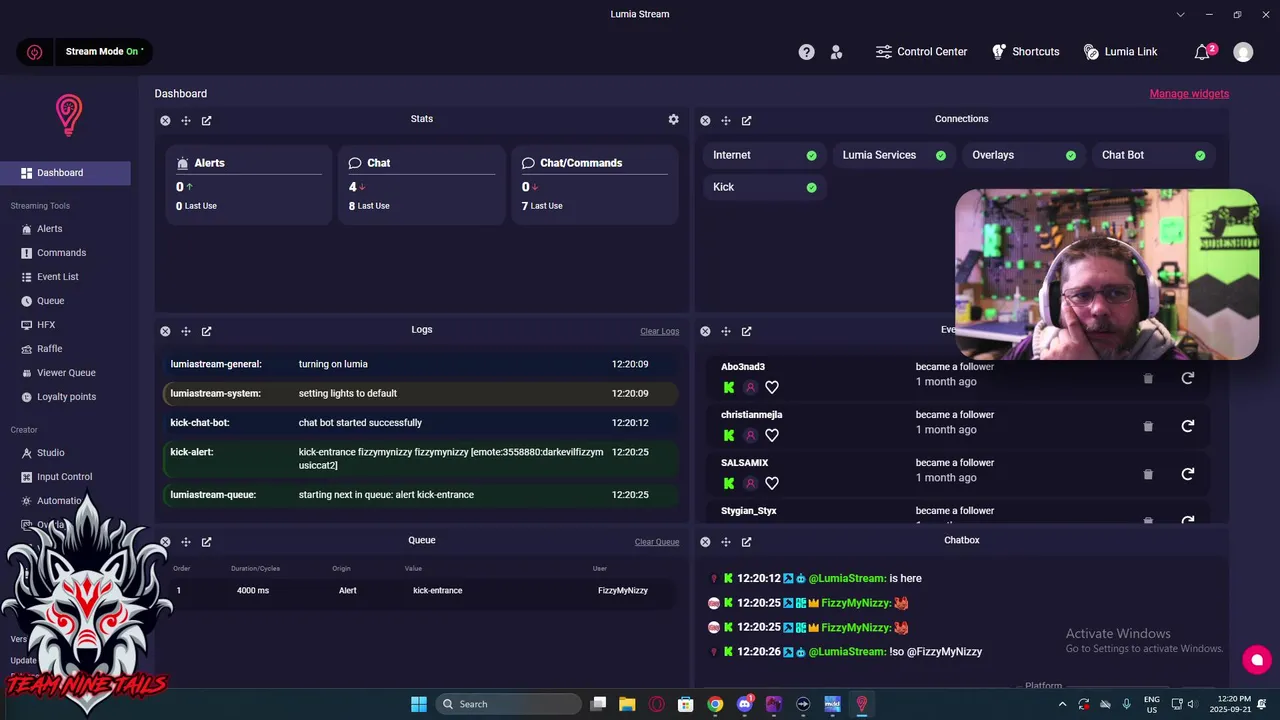Delete the christianmejla follower event
1280x720 pixels.
tap(1148, 426)
